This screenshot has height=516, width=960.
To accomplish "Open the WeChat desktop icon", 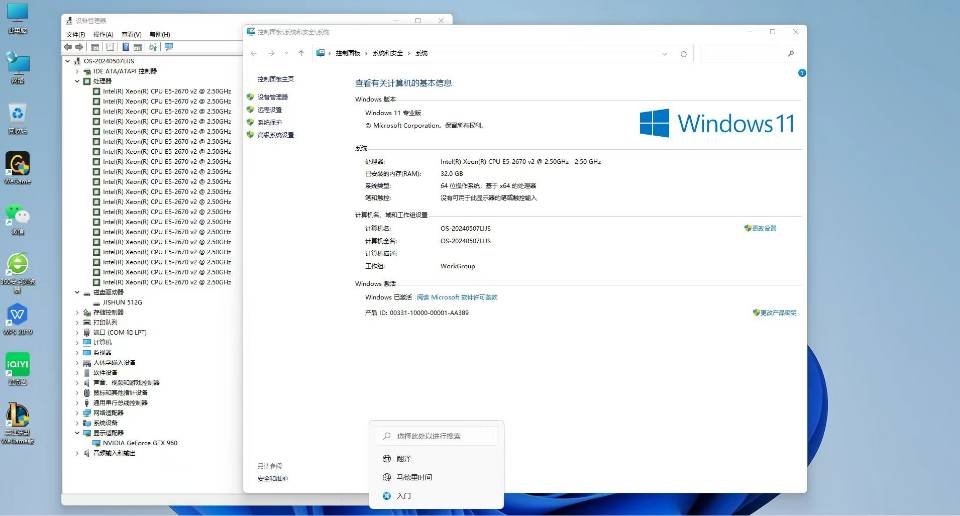I will (x=17, y=216).
